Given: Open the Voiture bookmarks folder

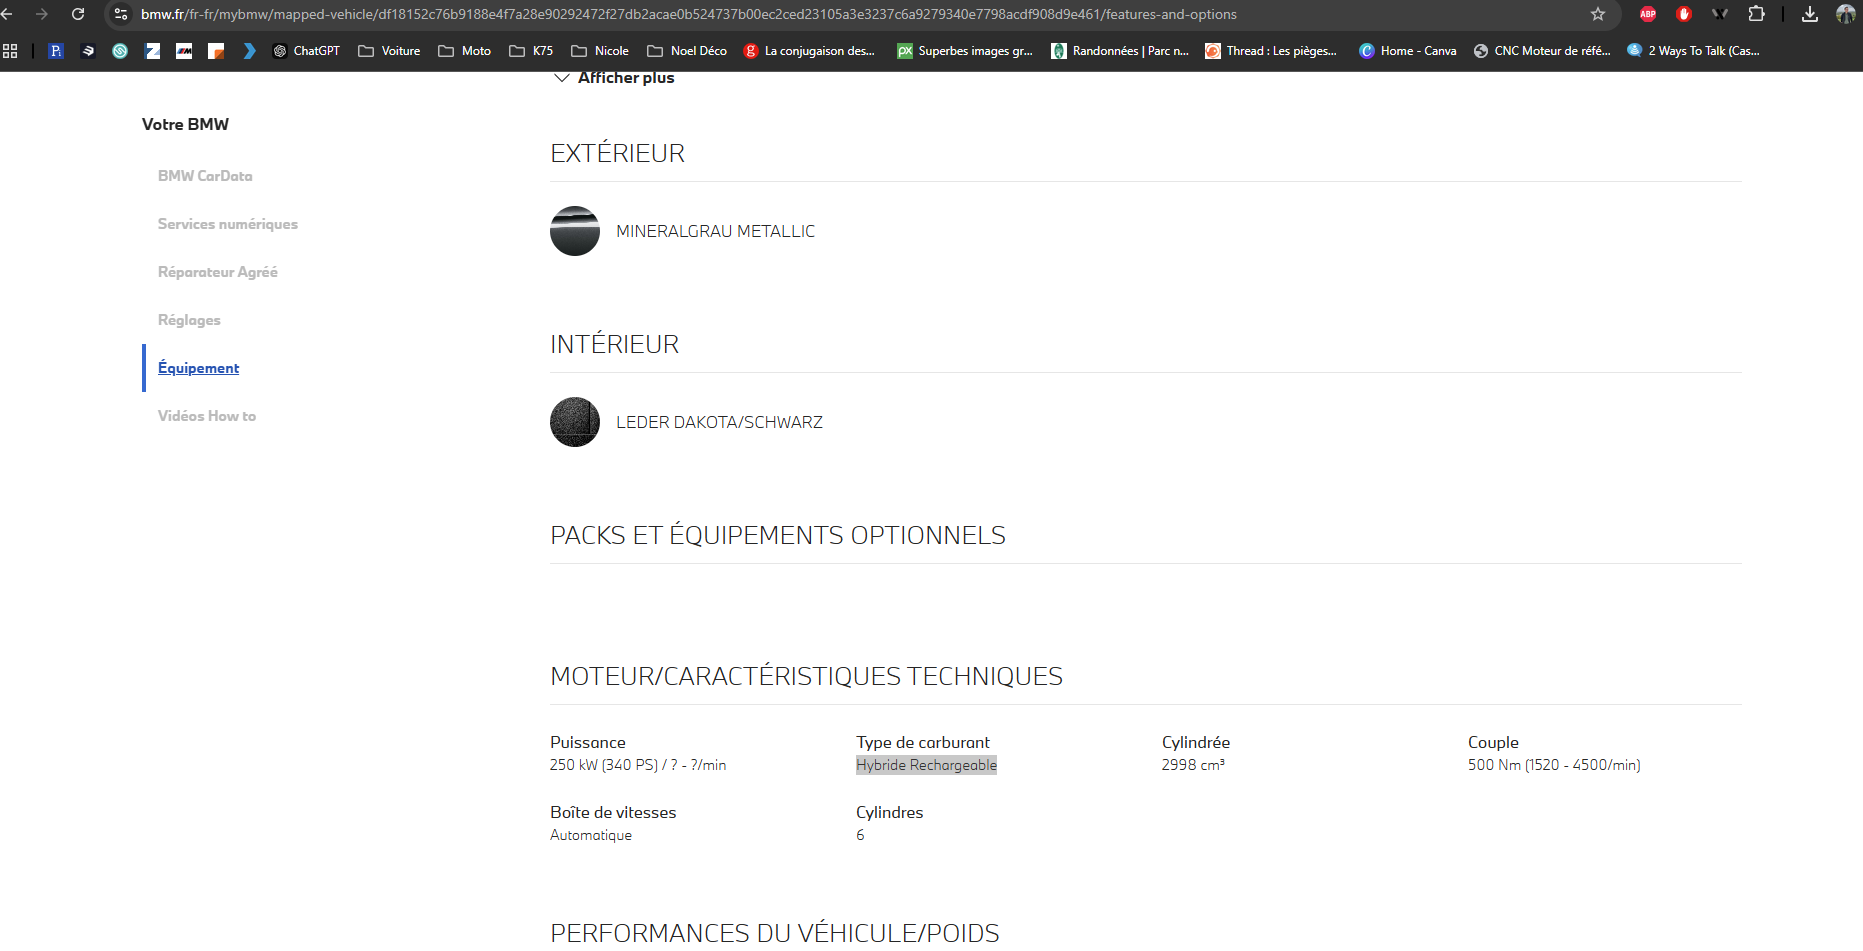Looking at the screenshot, I should pyautogui.click(x=389, y=51).
